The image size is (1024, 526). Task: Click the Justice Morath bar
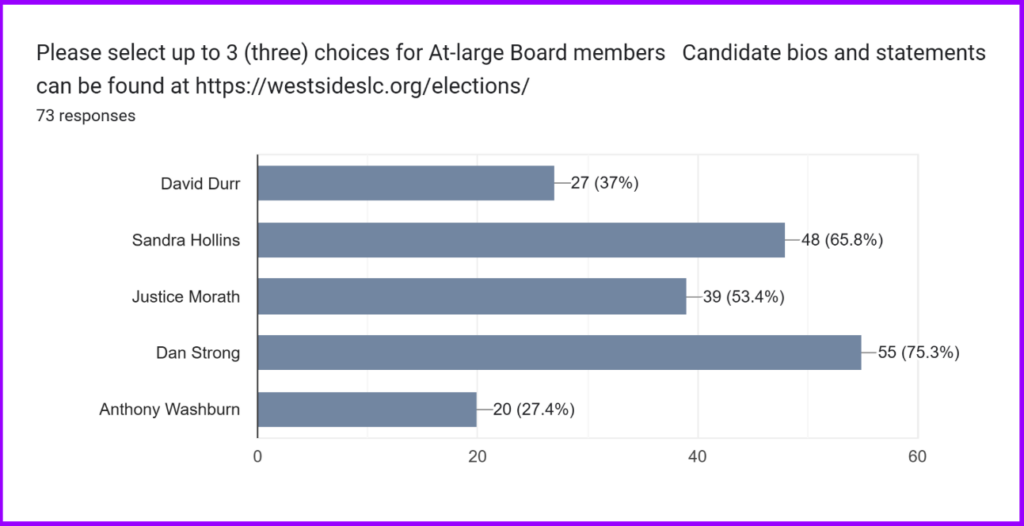coord(472,296)
